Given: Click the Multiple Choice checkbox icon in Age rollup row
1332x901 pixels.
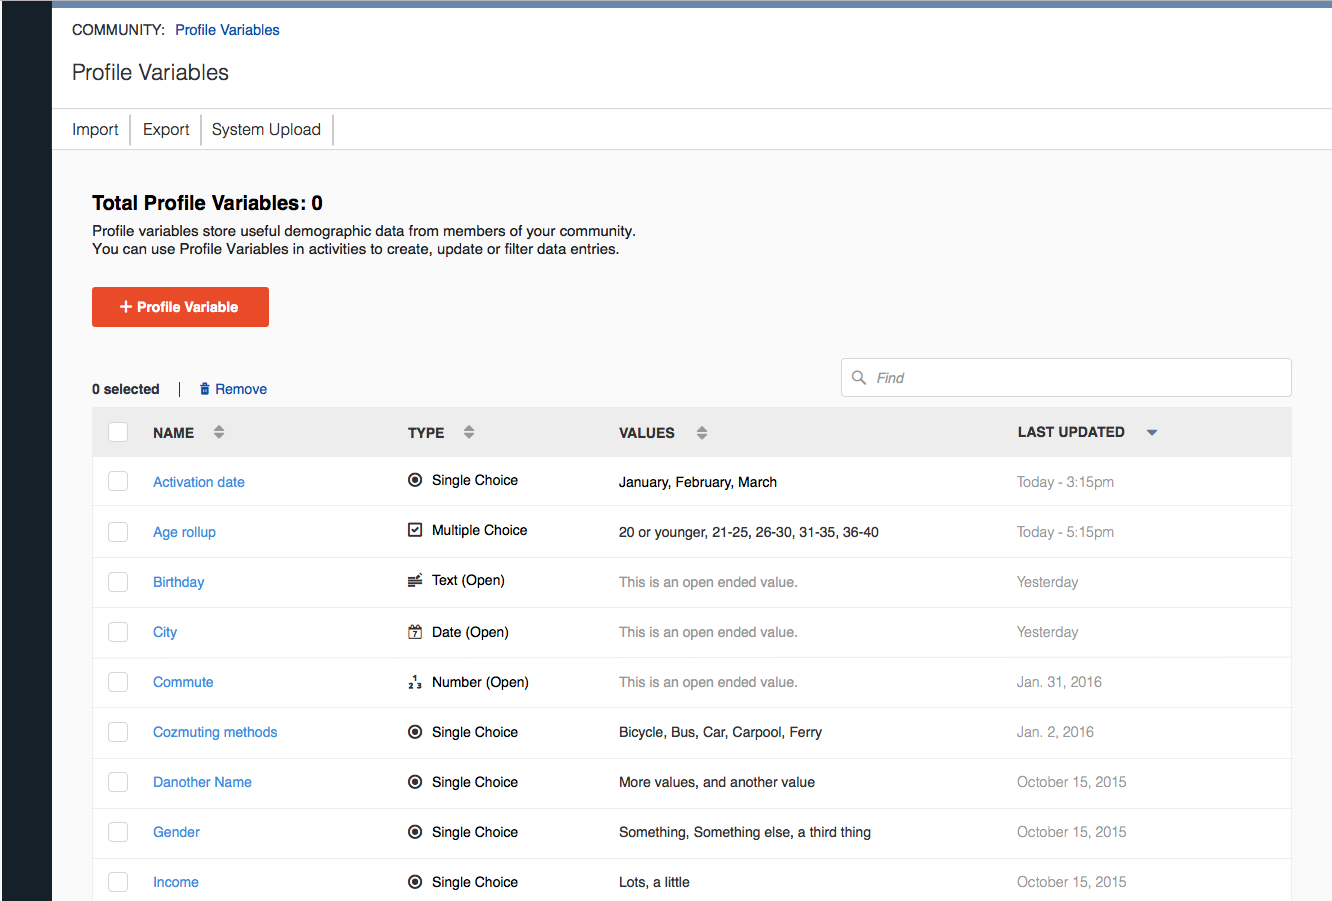Looking at the screenshot, I should tap(415, 530).
